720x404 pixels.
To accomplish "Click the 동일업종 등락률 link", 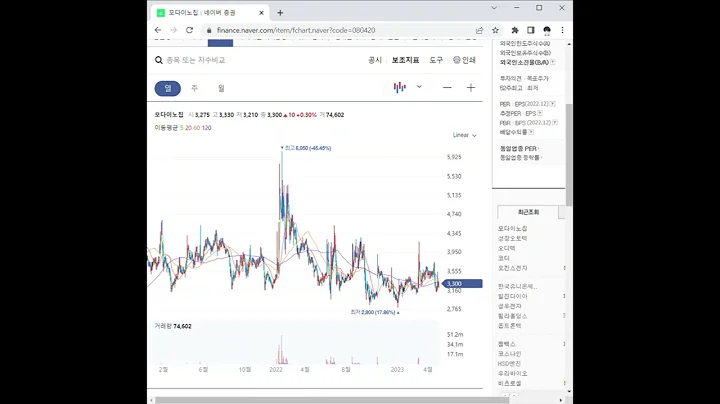I will click(521, 158).
